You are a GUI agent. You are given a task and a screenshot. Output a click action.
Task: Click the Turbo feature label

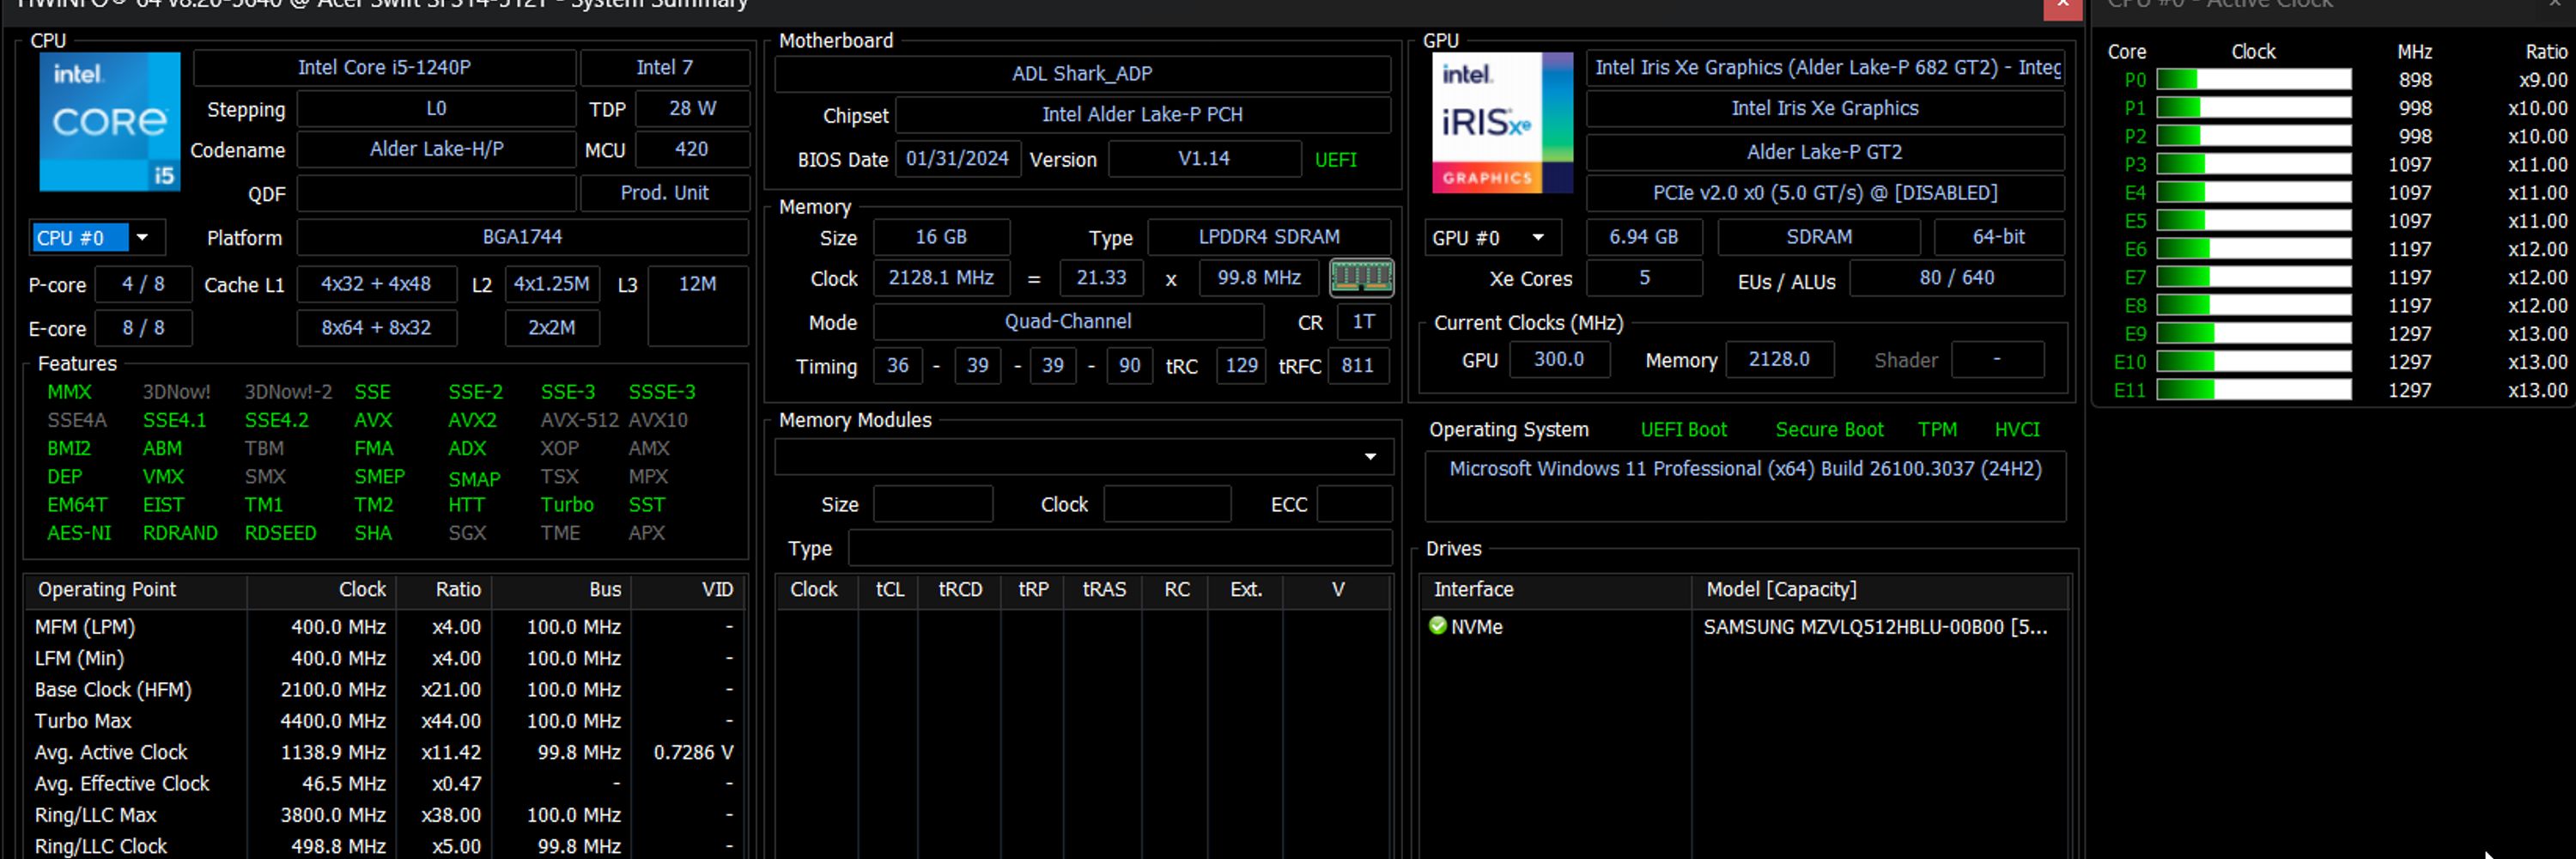(567, 505)
